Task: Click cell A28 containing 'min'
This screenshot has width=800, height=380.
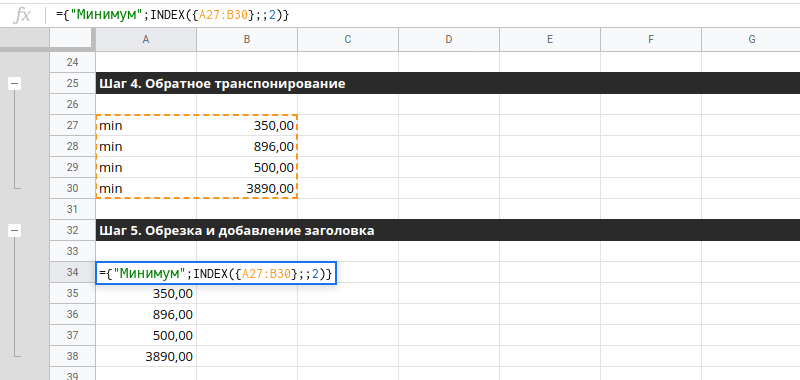Action: pyautogui.click(x=146, y=146)
